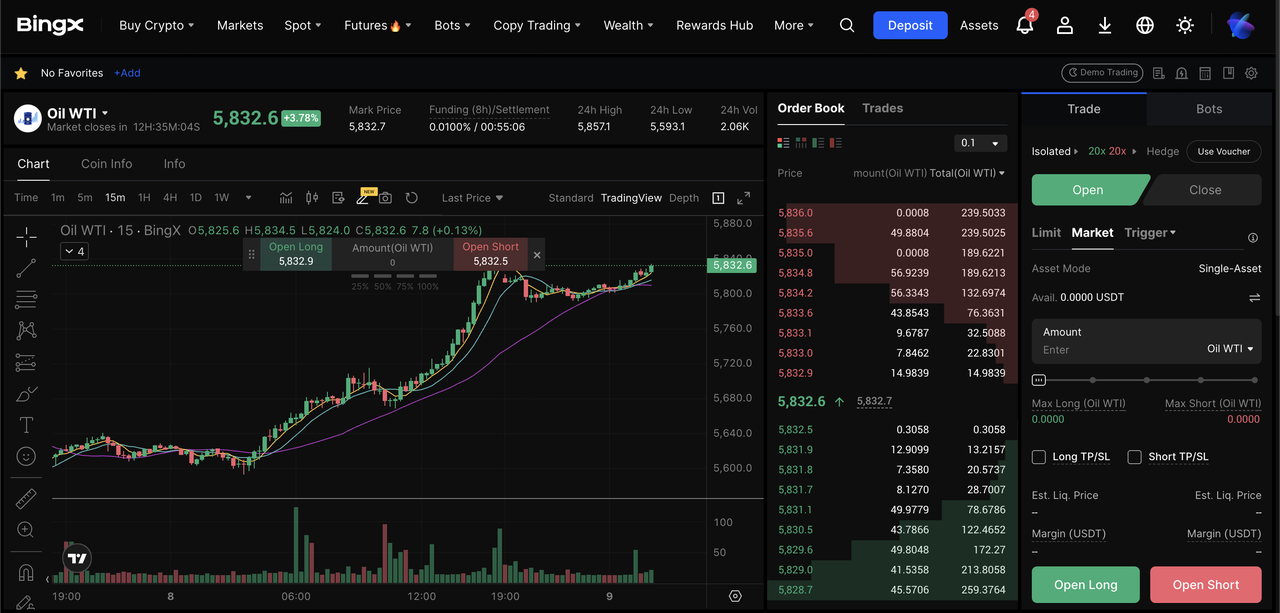
Task: Click the amount percentage slider handle
Action: 1039,380
